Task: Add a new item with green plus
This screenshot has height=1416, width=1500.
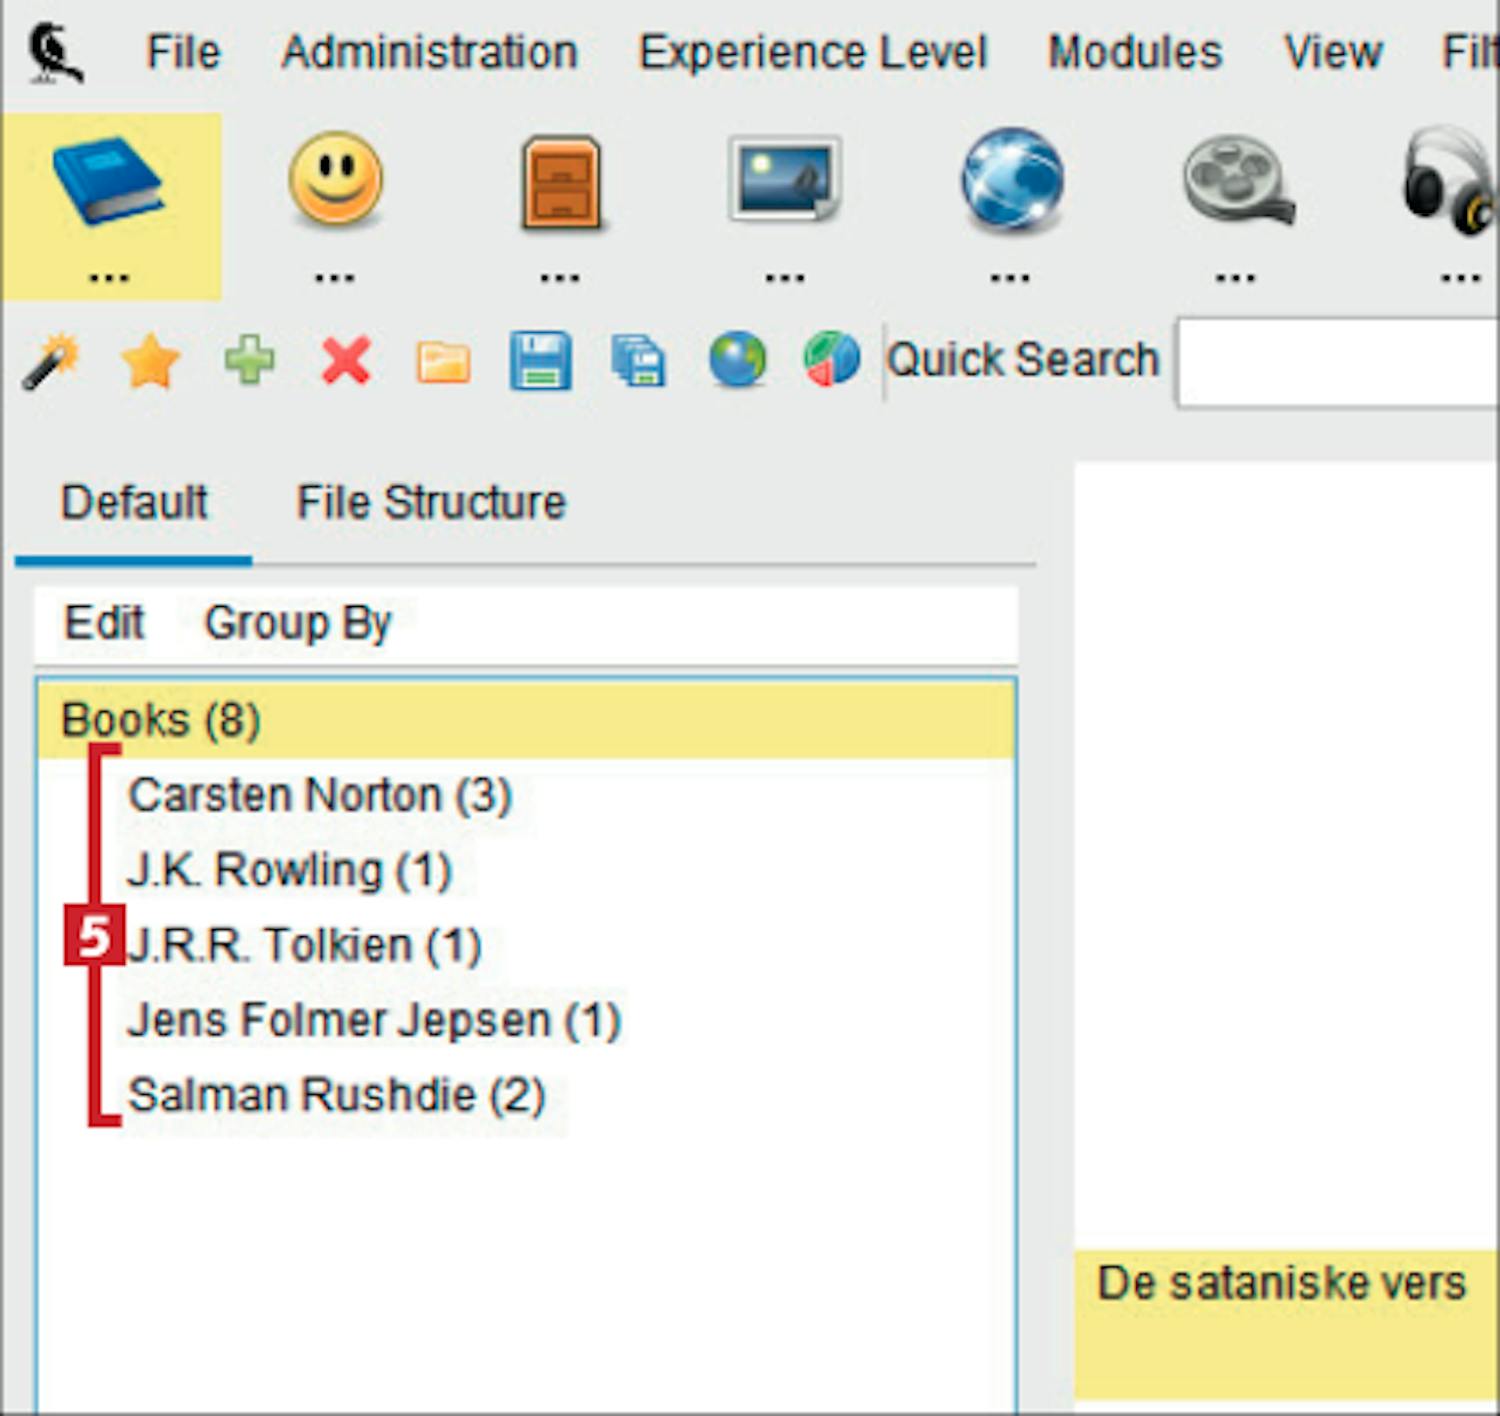Action: (249, 360)
